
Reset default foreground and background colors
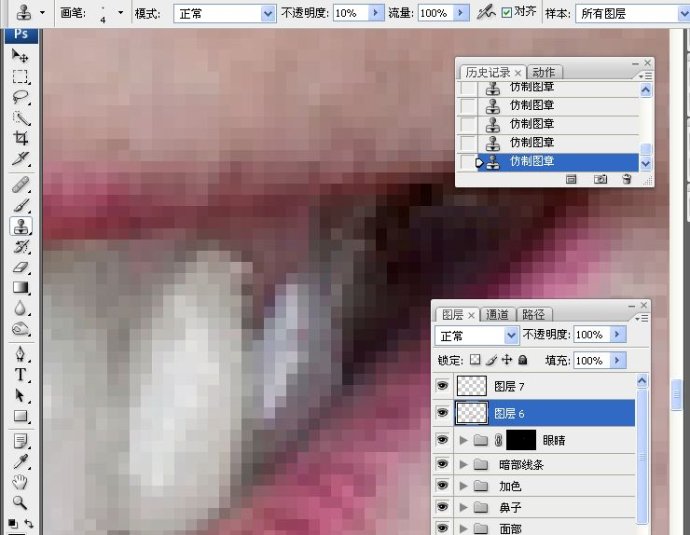pyautogui.click(x=13, y=524)
